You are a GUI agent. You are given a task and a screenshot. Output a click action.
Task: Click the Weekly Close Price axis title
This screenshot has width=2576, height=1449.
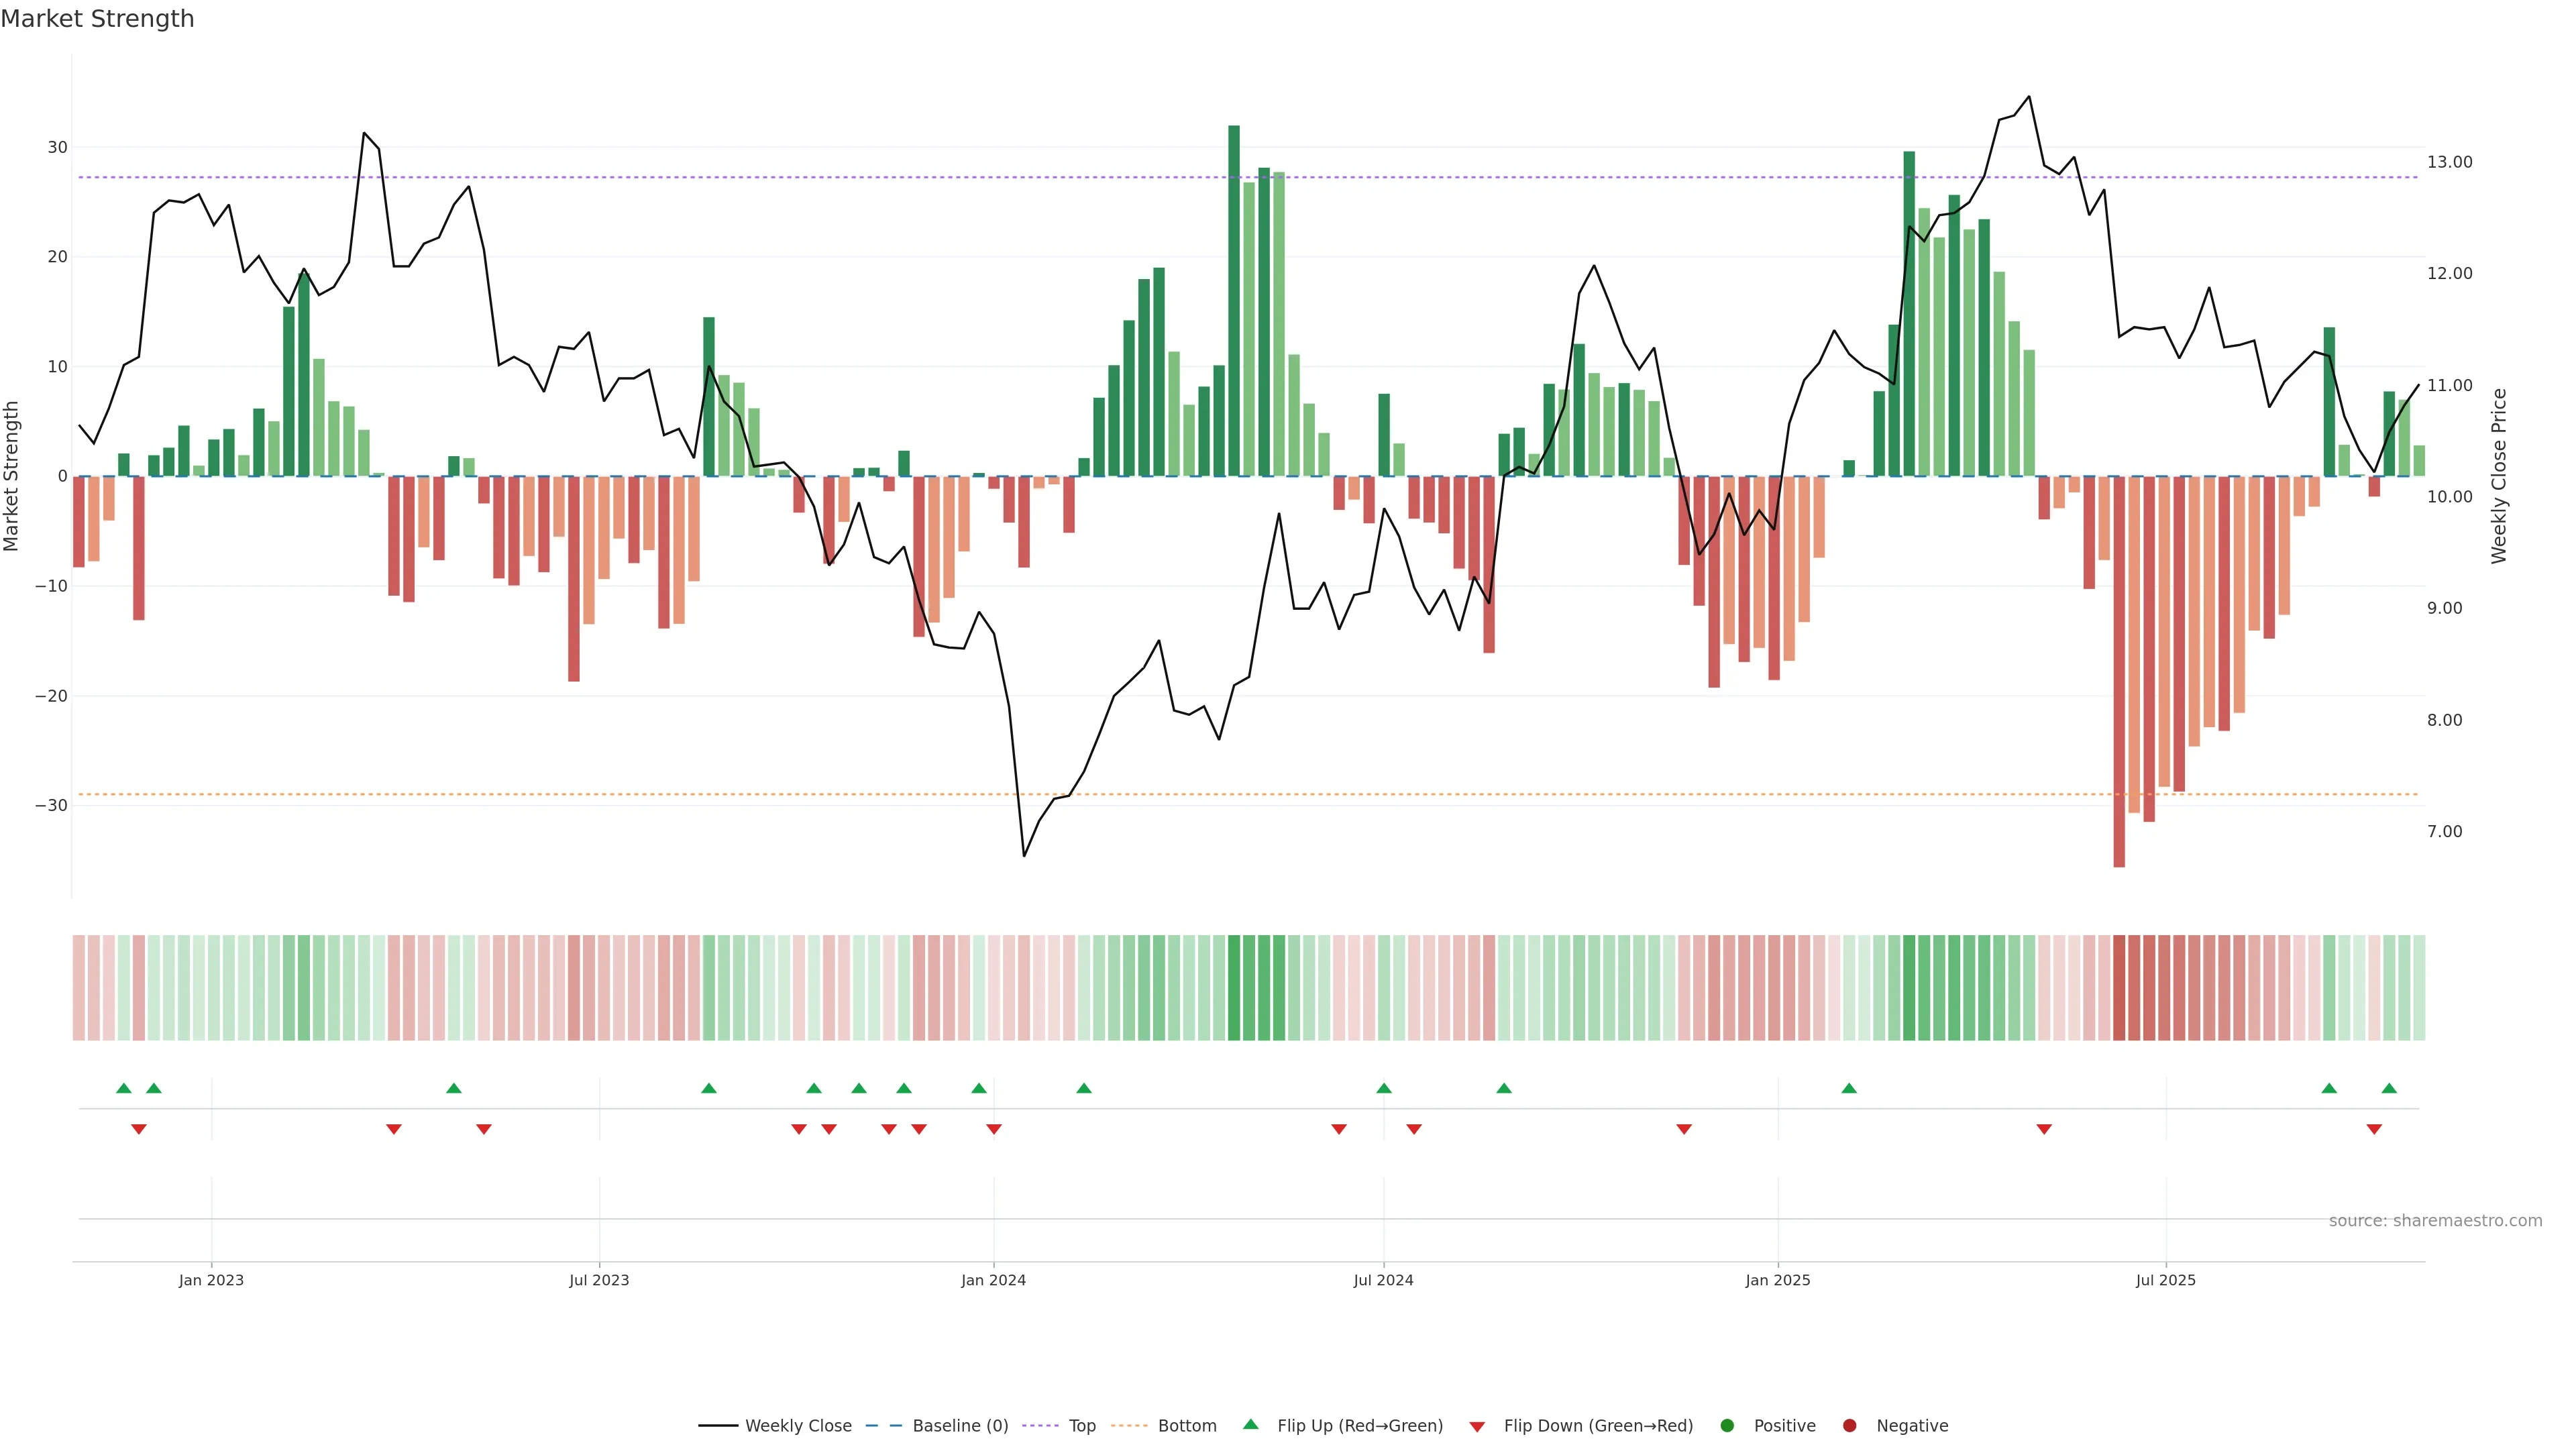(x=2499, y=476)
